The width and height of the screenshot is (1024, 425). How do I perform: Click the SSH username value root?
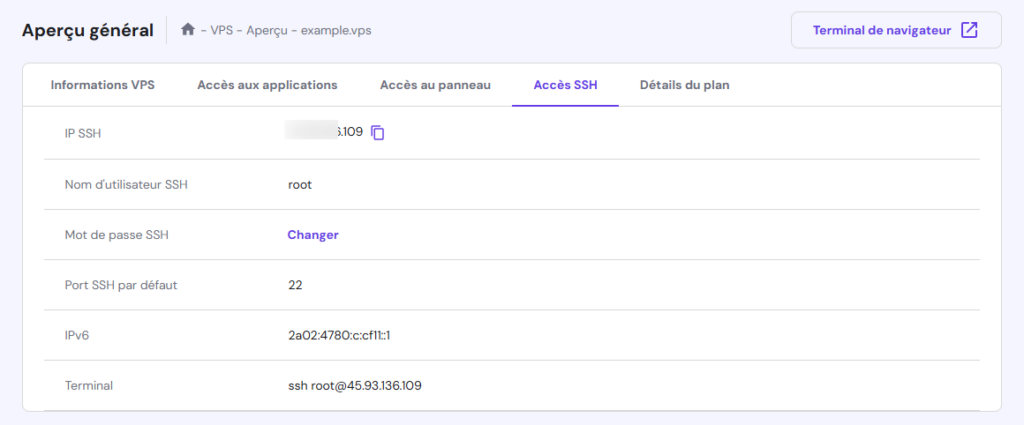300,185
